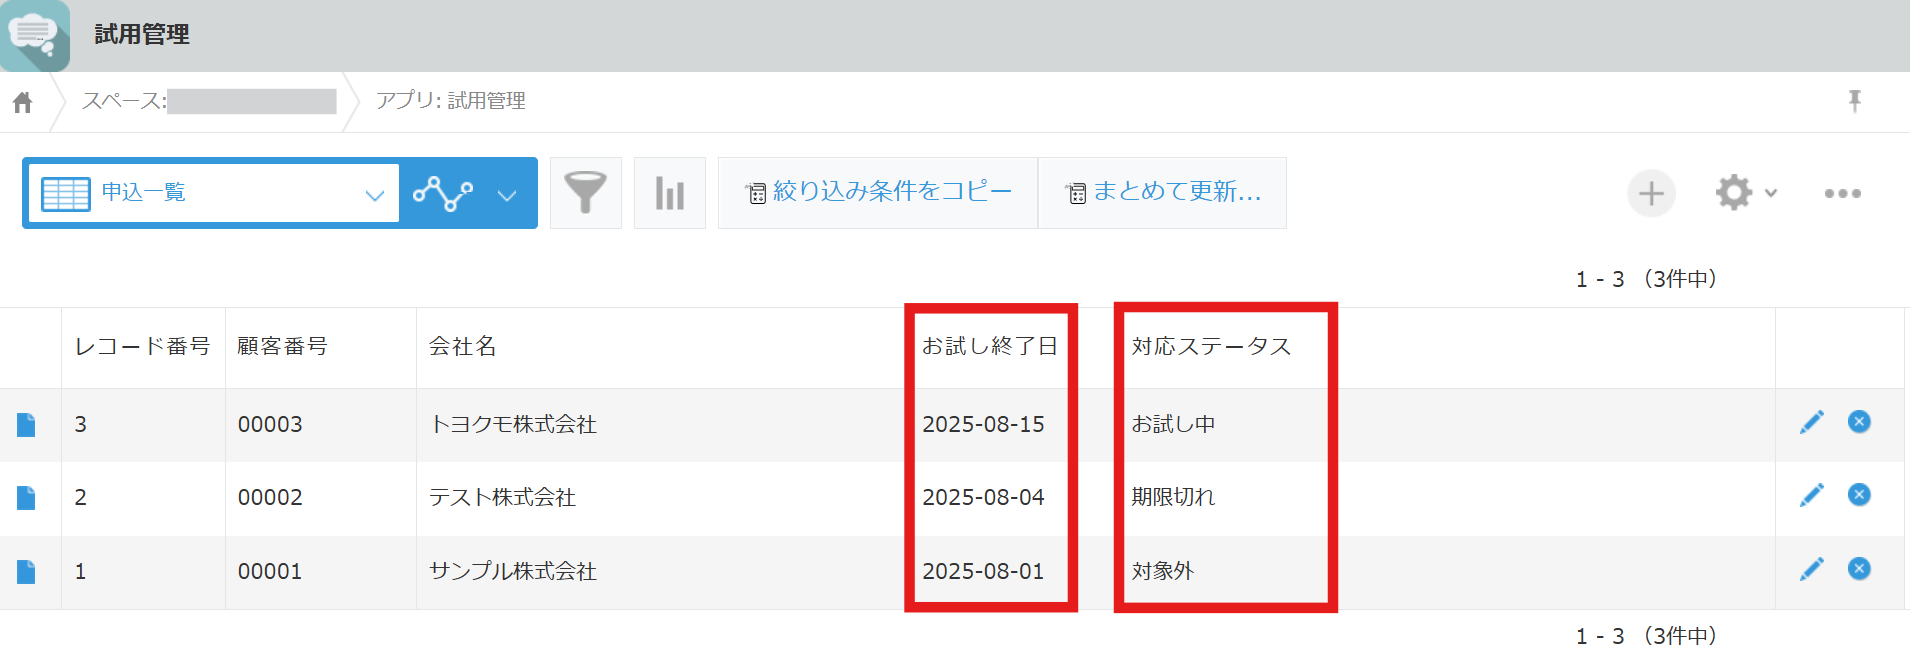Click the home icon in breadcrumb
Screen dimensions: 1910x661
tap(22, 102)
